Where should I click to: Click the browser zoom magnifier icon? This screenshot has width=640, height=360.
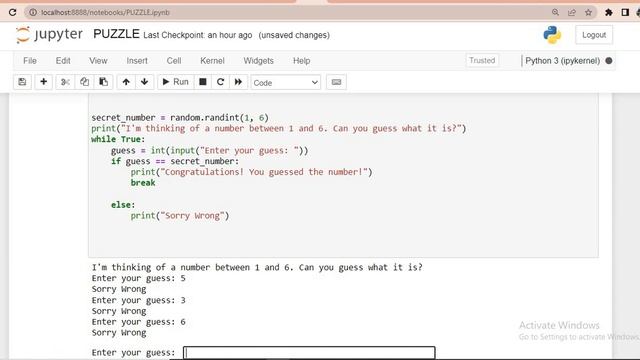coord(555,12)
